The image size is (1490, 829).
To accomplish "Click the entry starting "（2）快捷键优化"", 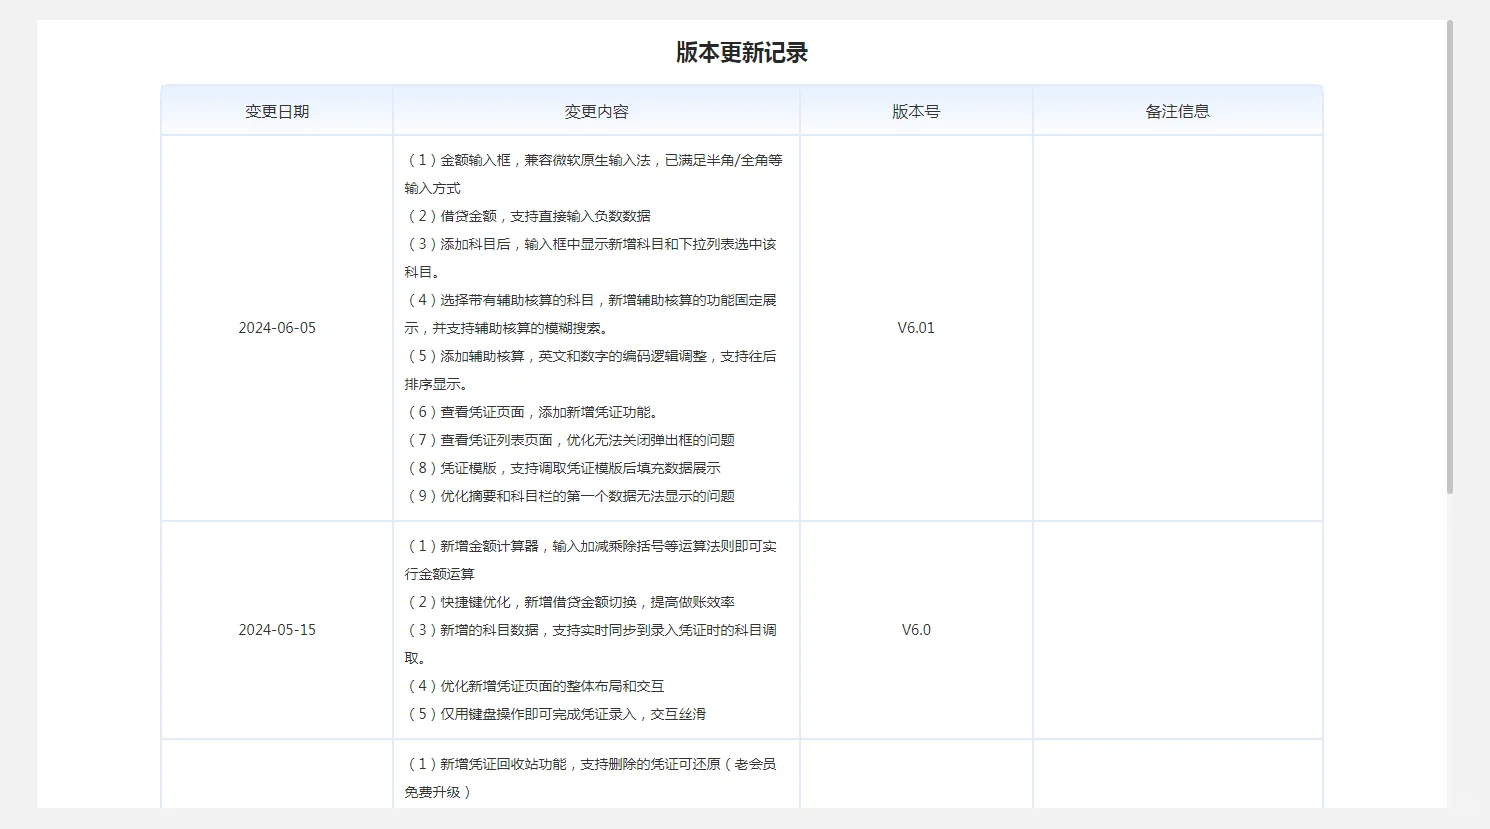I will pyautogui.click(x=570, y=602).
